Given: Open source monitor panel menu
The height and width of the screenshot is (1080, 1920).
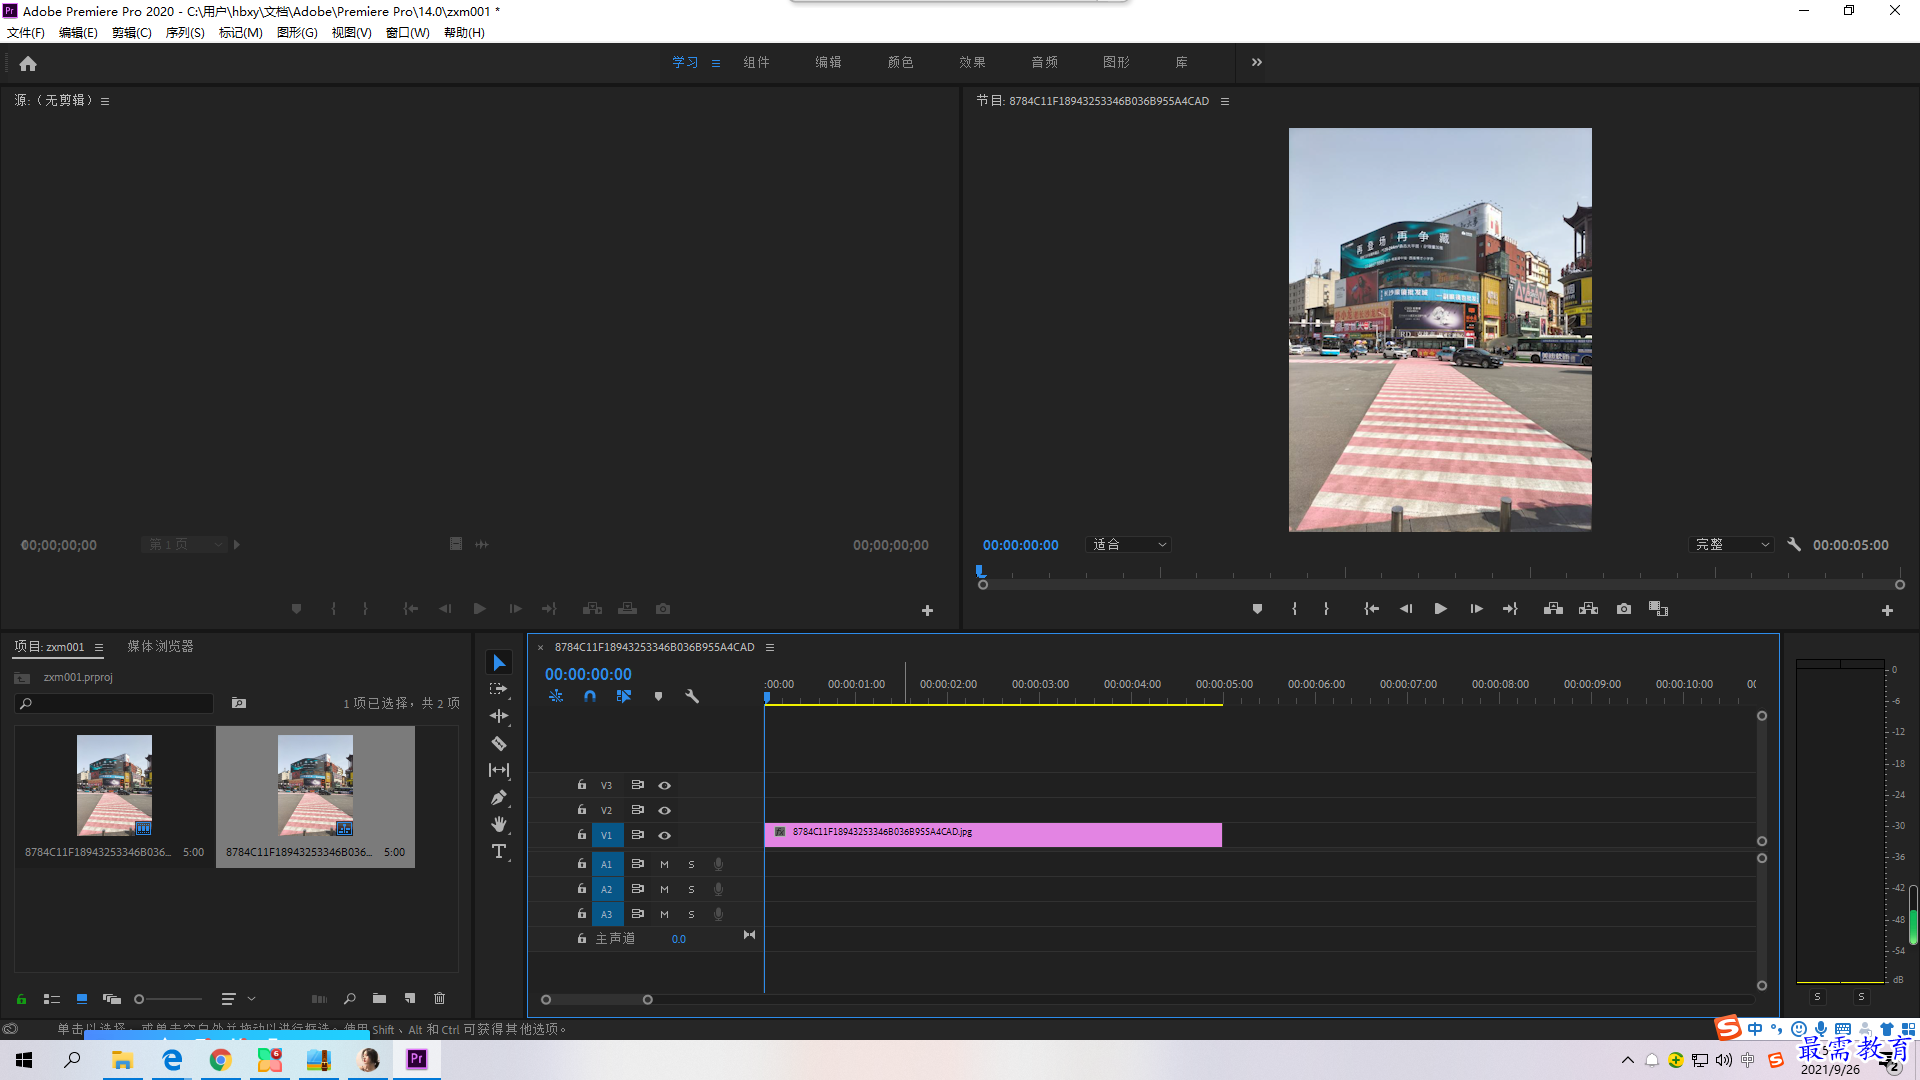Looking at the screenshot, I should tap(105, 101).
